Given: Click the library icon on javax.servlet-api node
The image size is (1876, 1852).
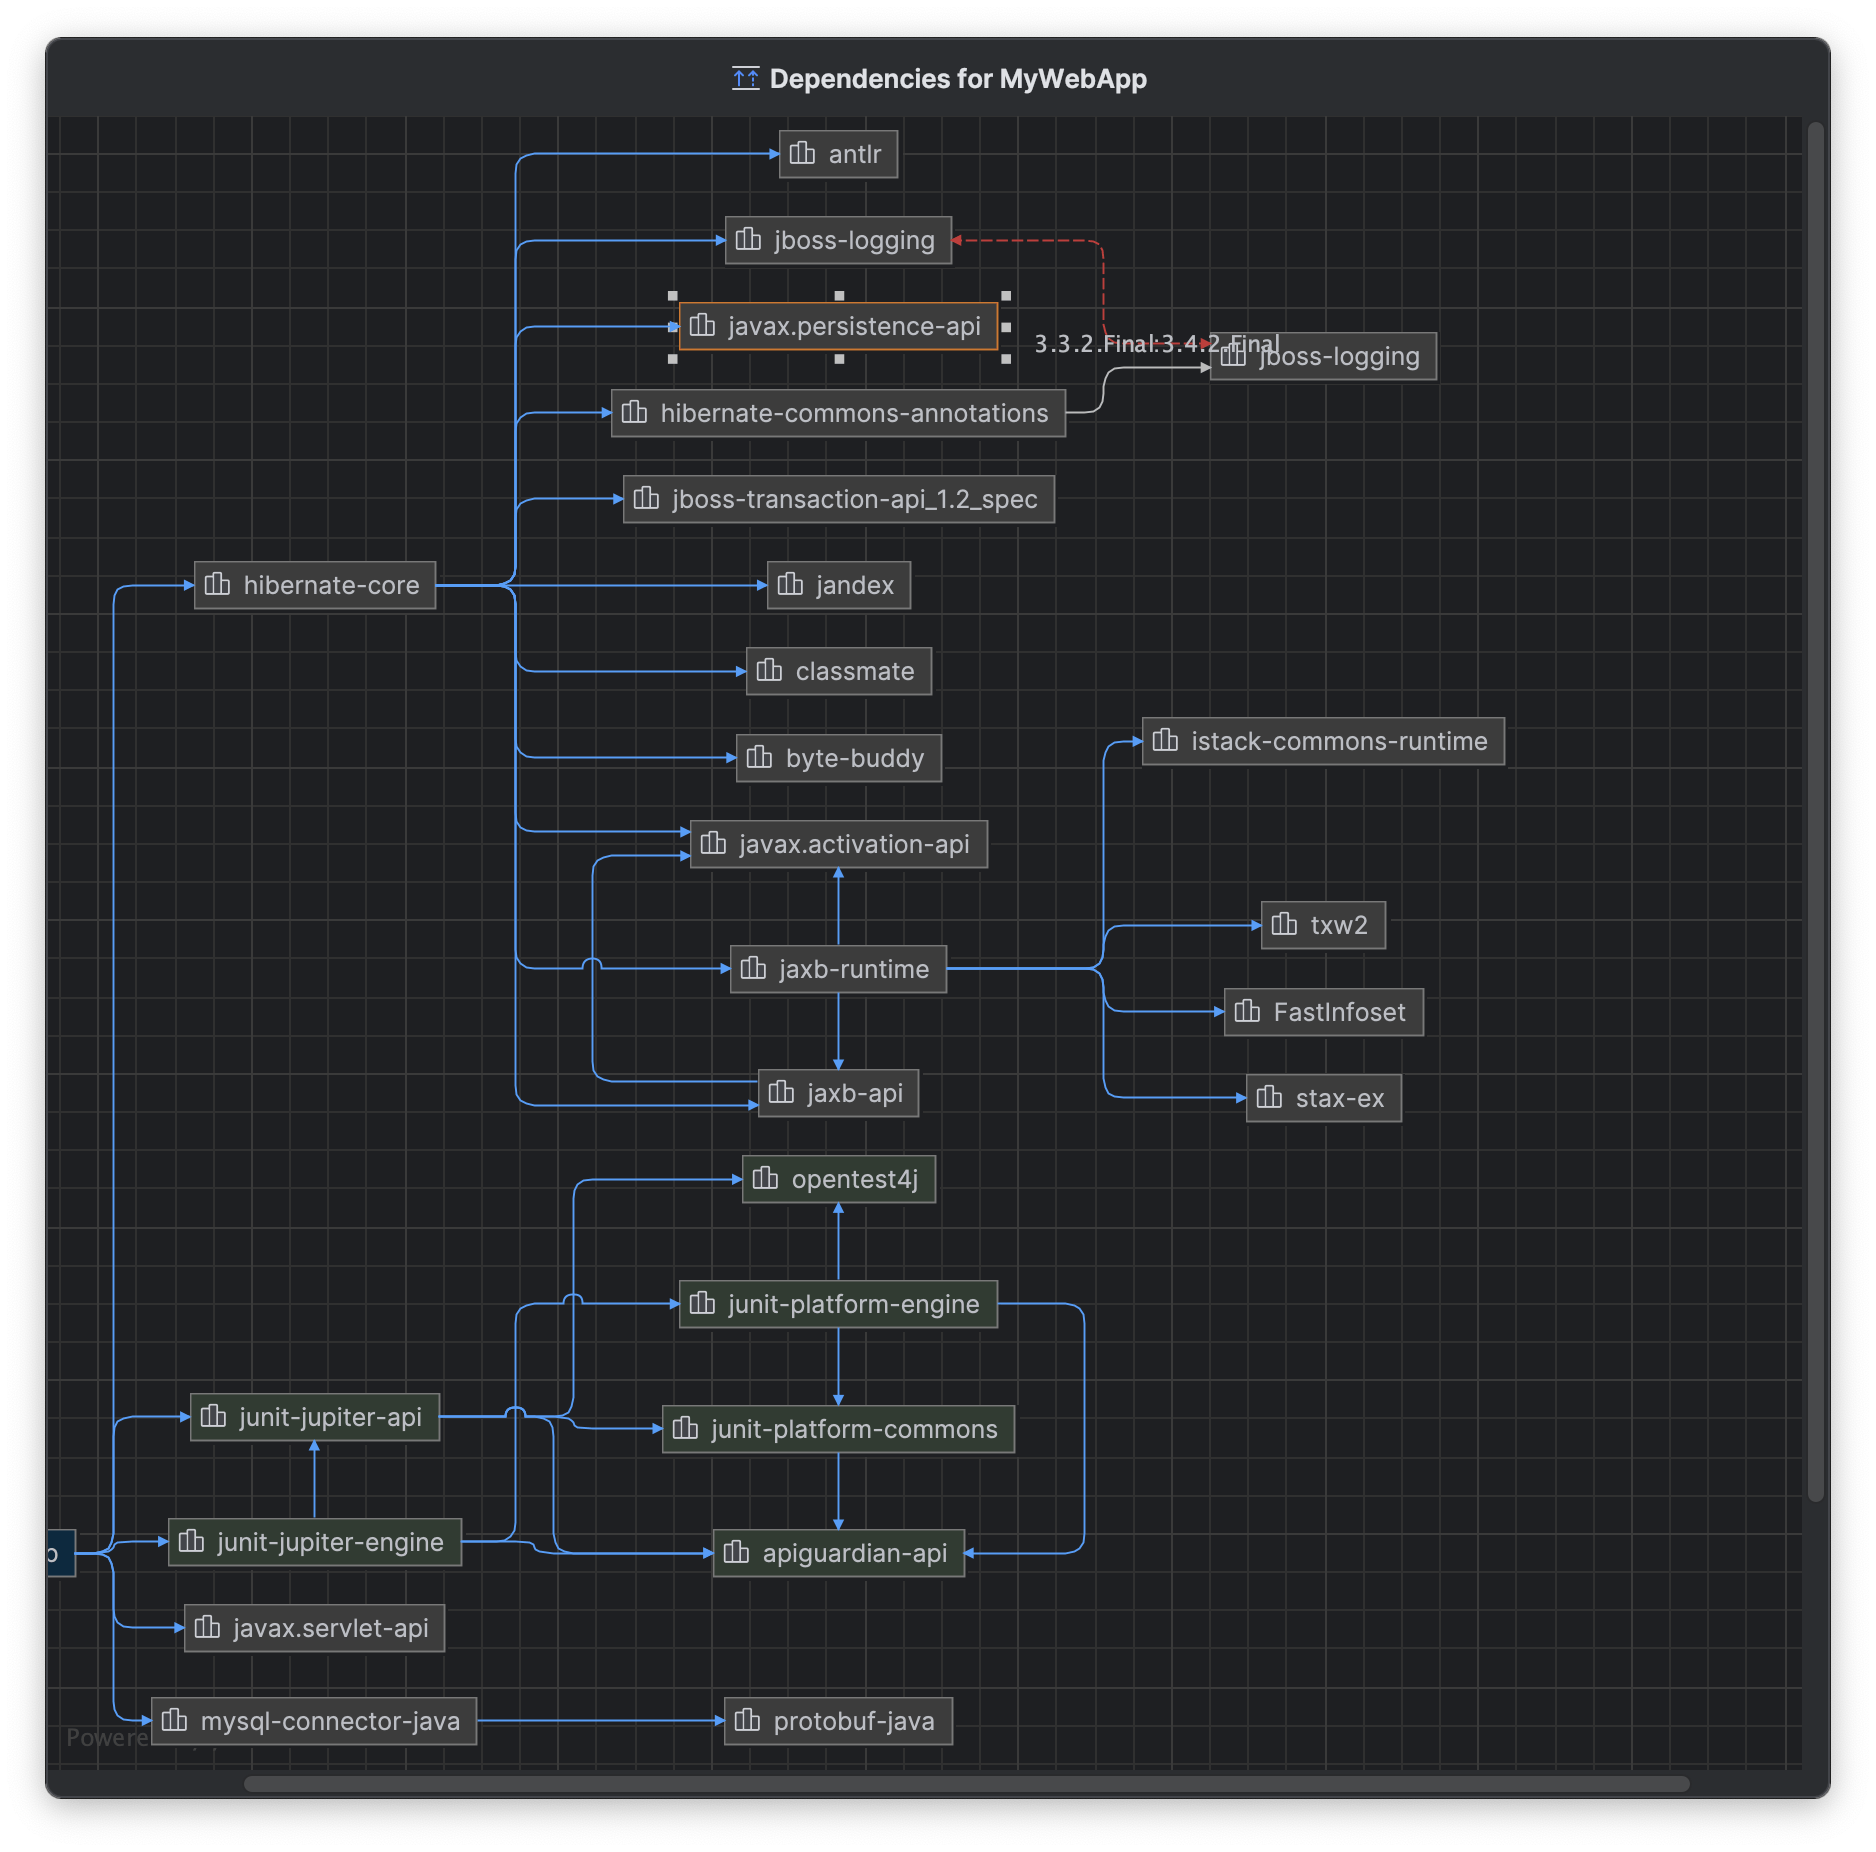Looking at the screenshot, I should pyautogui.click(x=207, y=1627).
